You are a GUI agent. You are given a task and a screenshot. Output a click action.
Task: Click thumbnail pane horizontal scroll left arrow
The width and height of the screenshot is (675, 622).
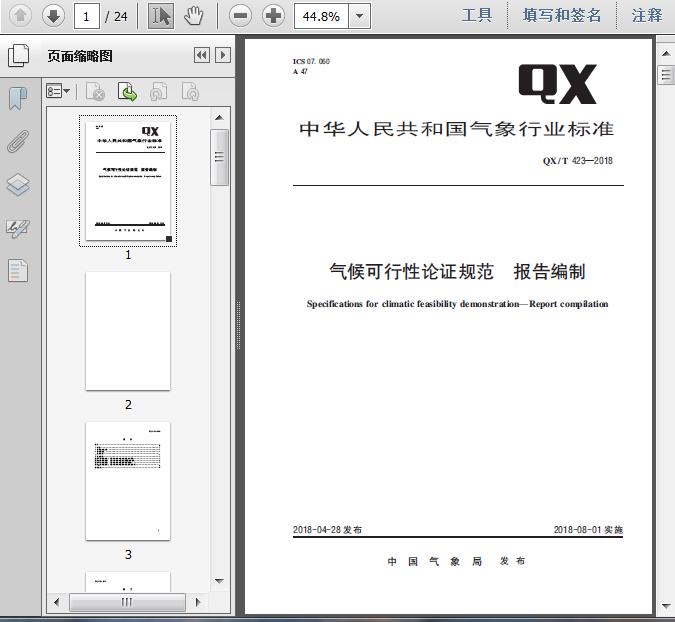pyautogui.click(x=57, y=602)
